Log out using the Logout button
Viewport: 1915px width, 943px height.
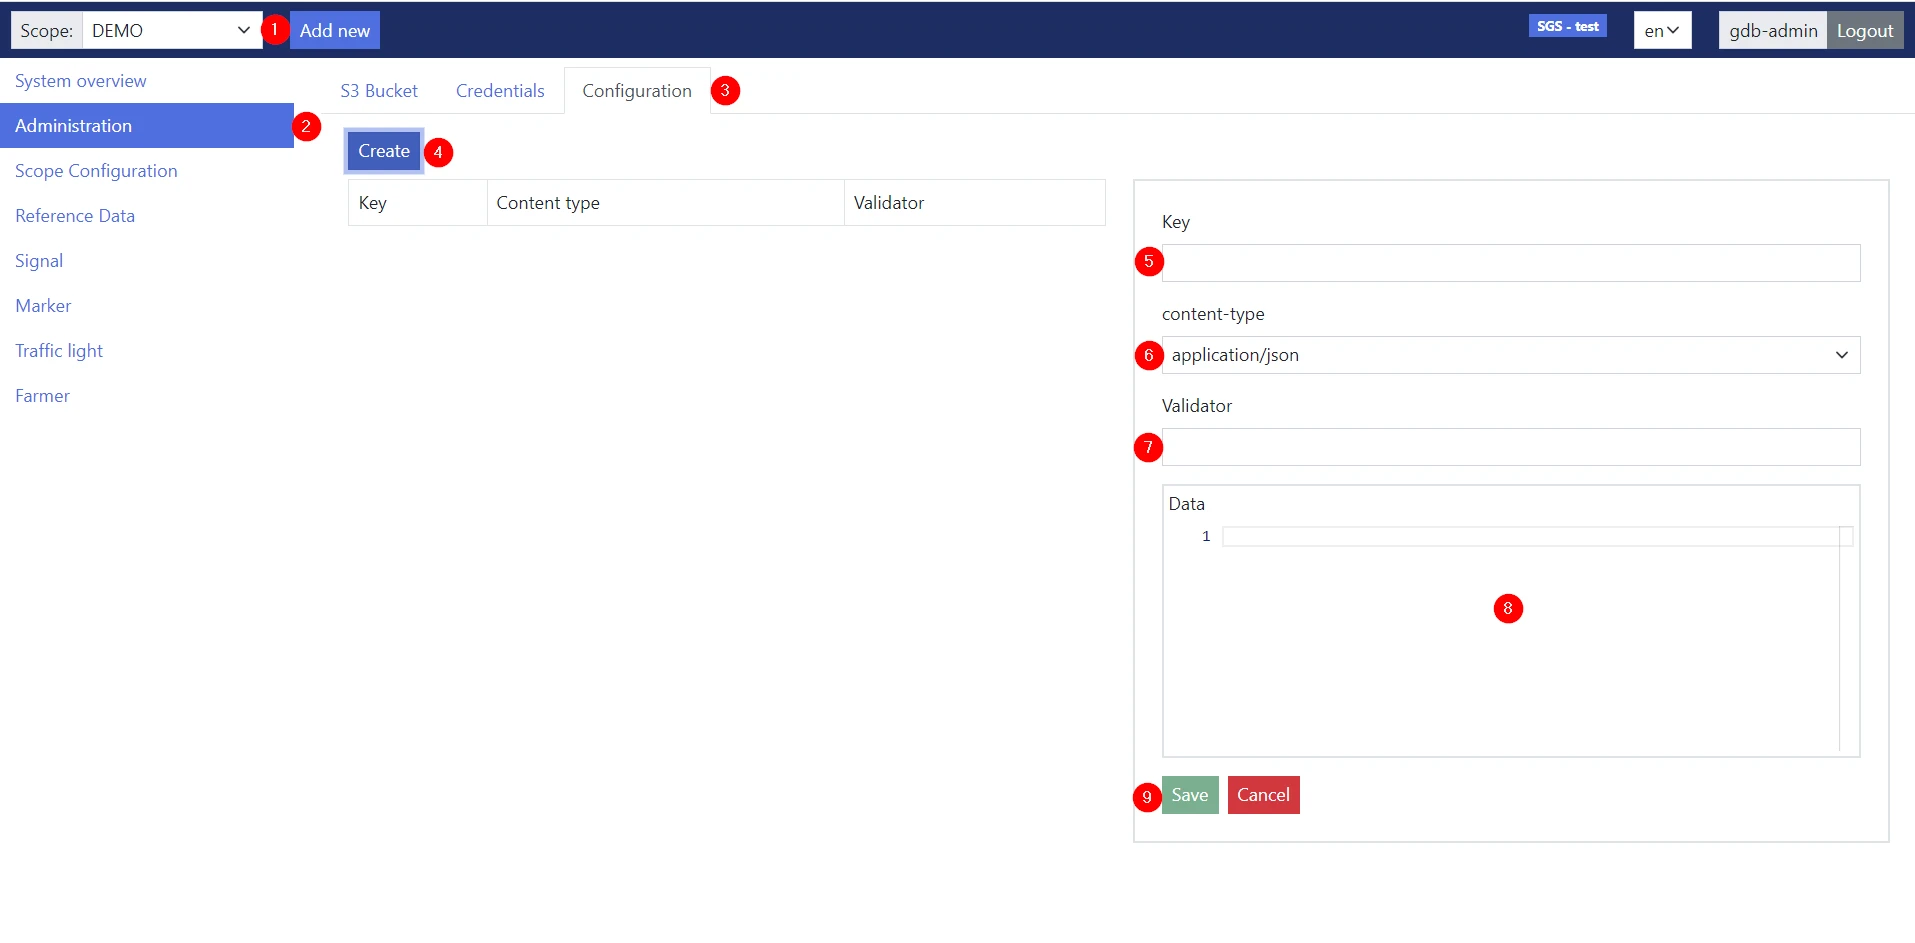coord(1864,30)
